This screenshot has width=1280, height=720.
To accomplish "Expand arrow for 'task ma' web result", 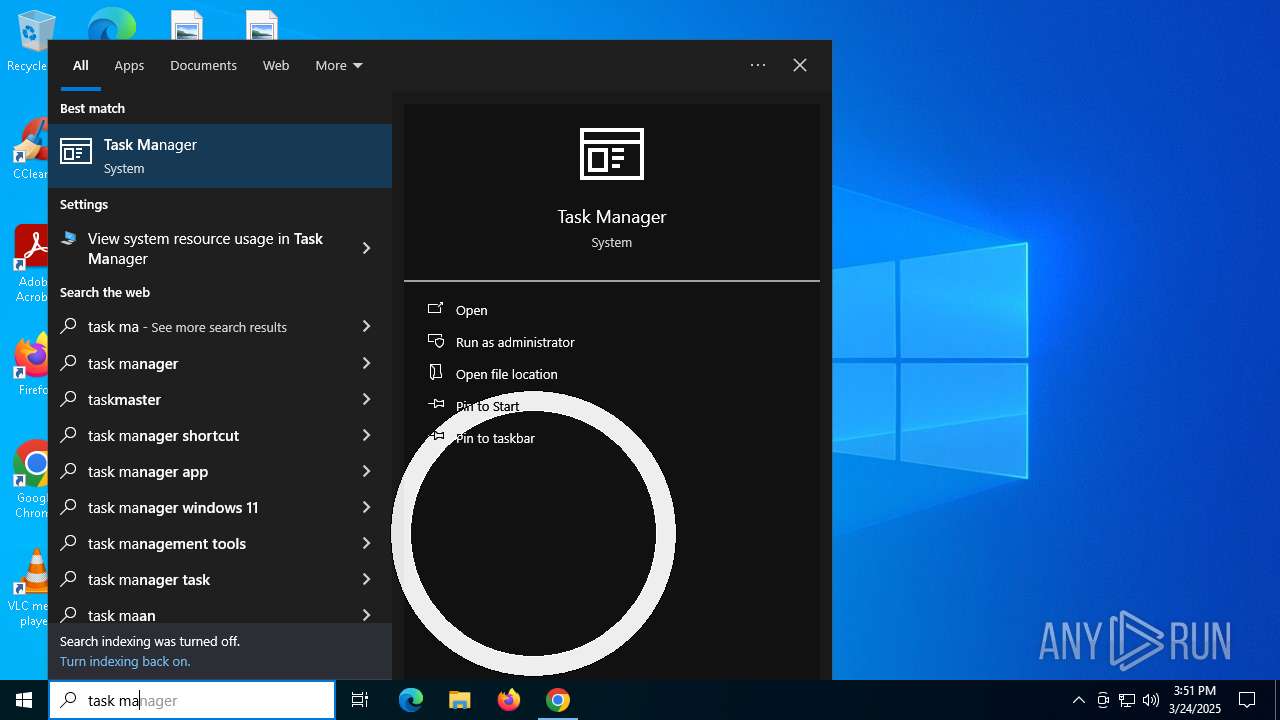I will pyautogui.click(x=366, y=326).
